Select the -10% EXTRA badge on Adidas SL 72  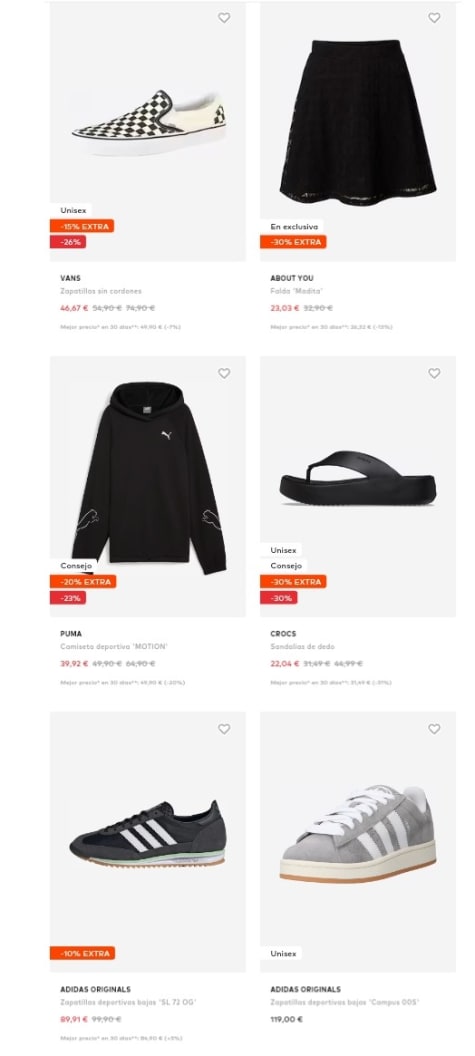coord(82,953)
